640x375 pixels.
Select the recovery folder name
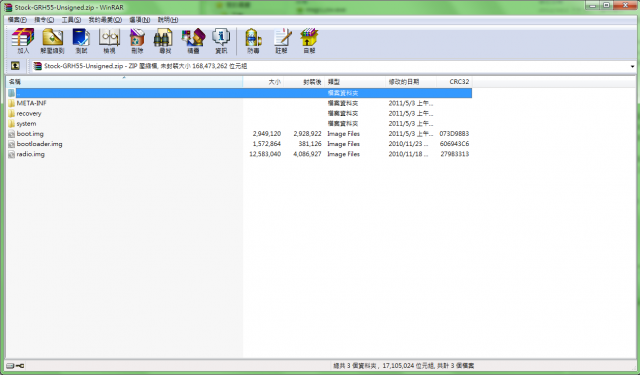[x=29, y=113]
